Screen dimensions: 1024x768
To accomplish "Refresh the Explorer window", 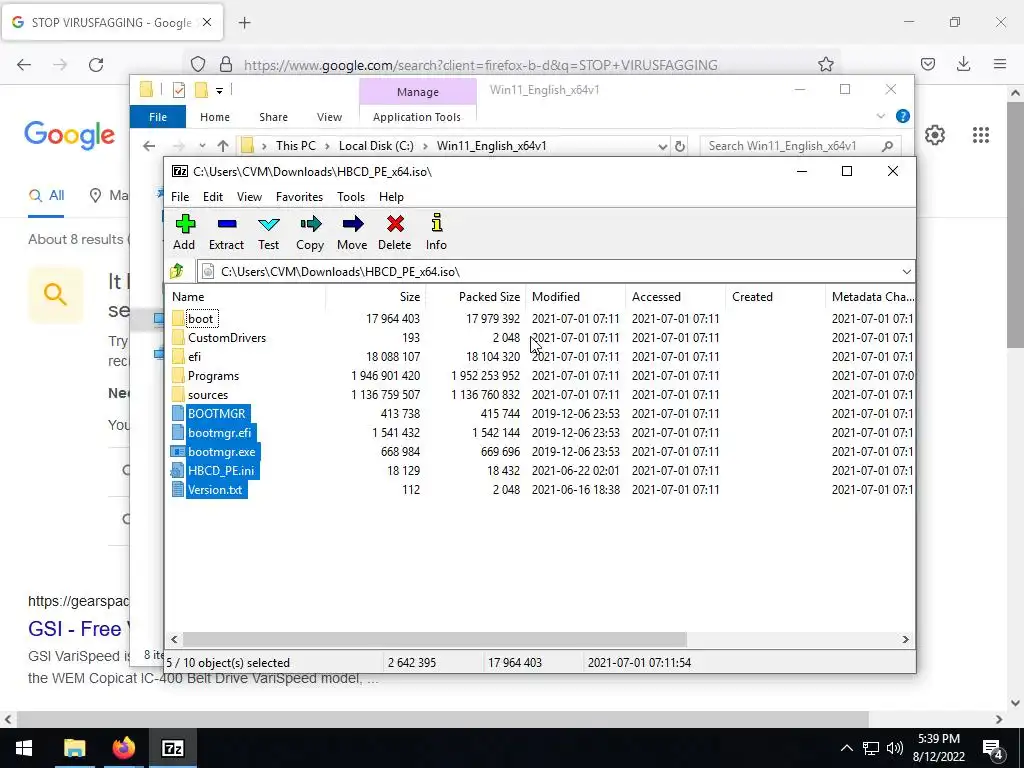I will [x=680, y=146].
